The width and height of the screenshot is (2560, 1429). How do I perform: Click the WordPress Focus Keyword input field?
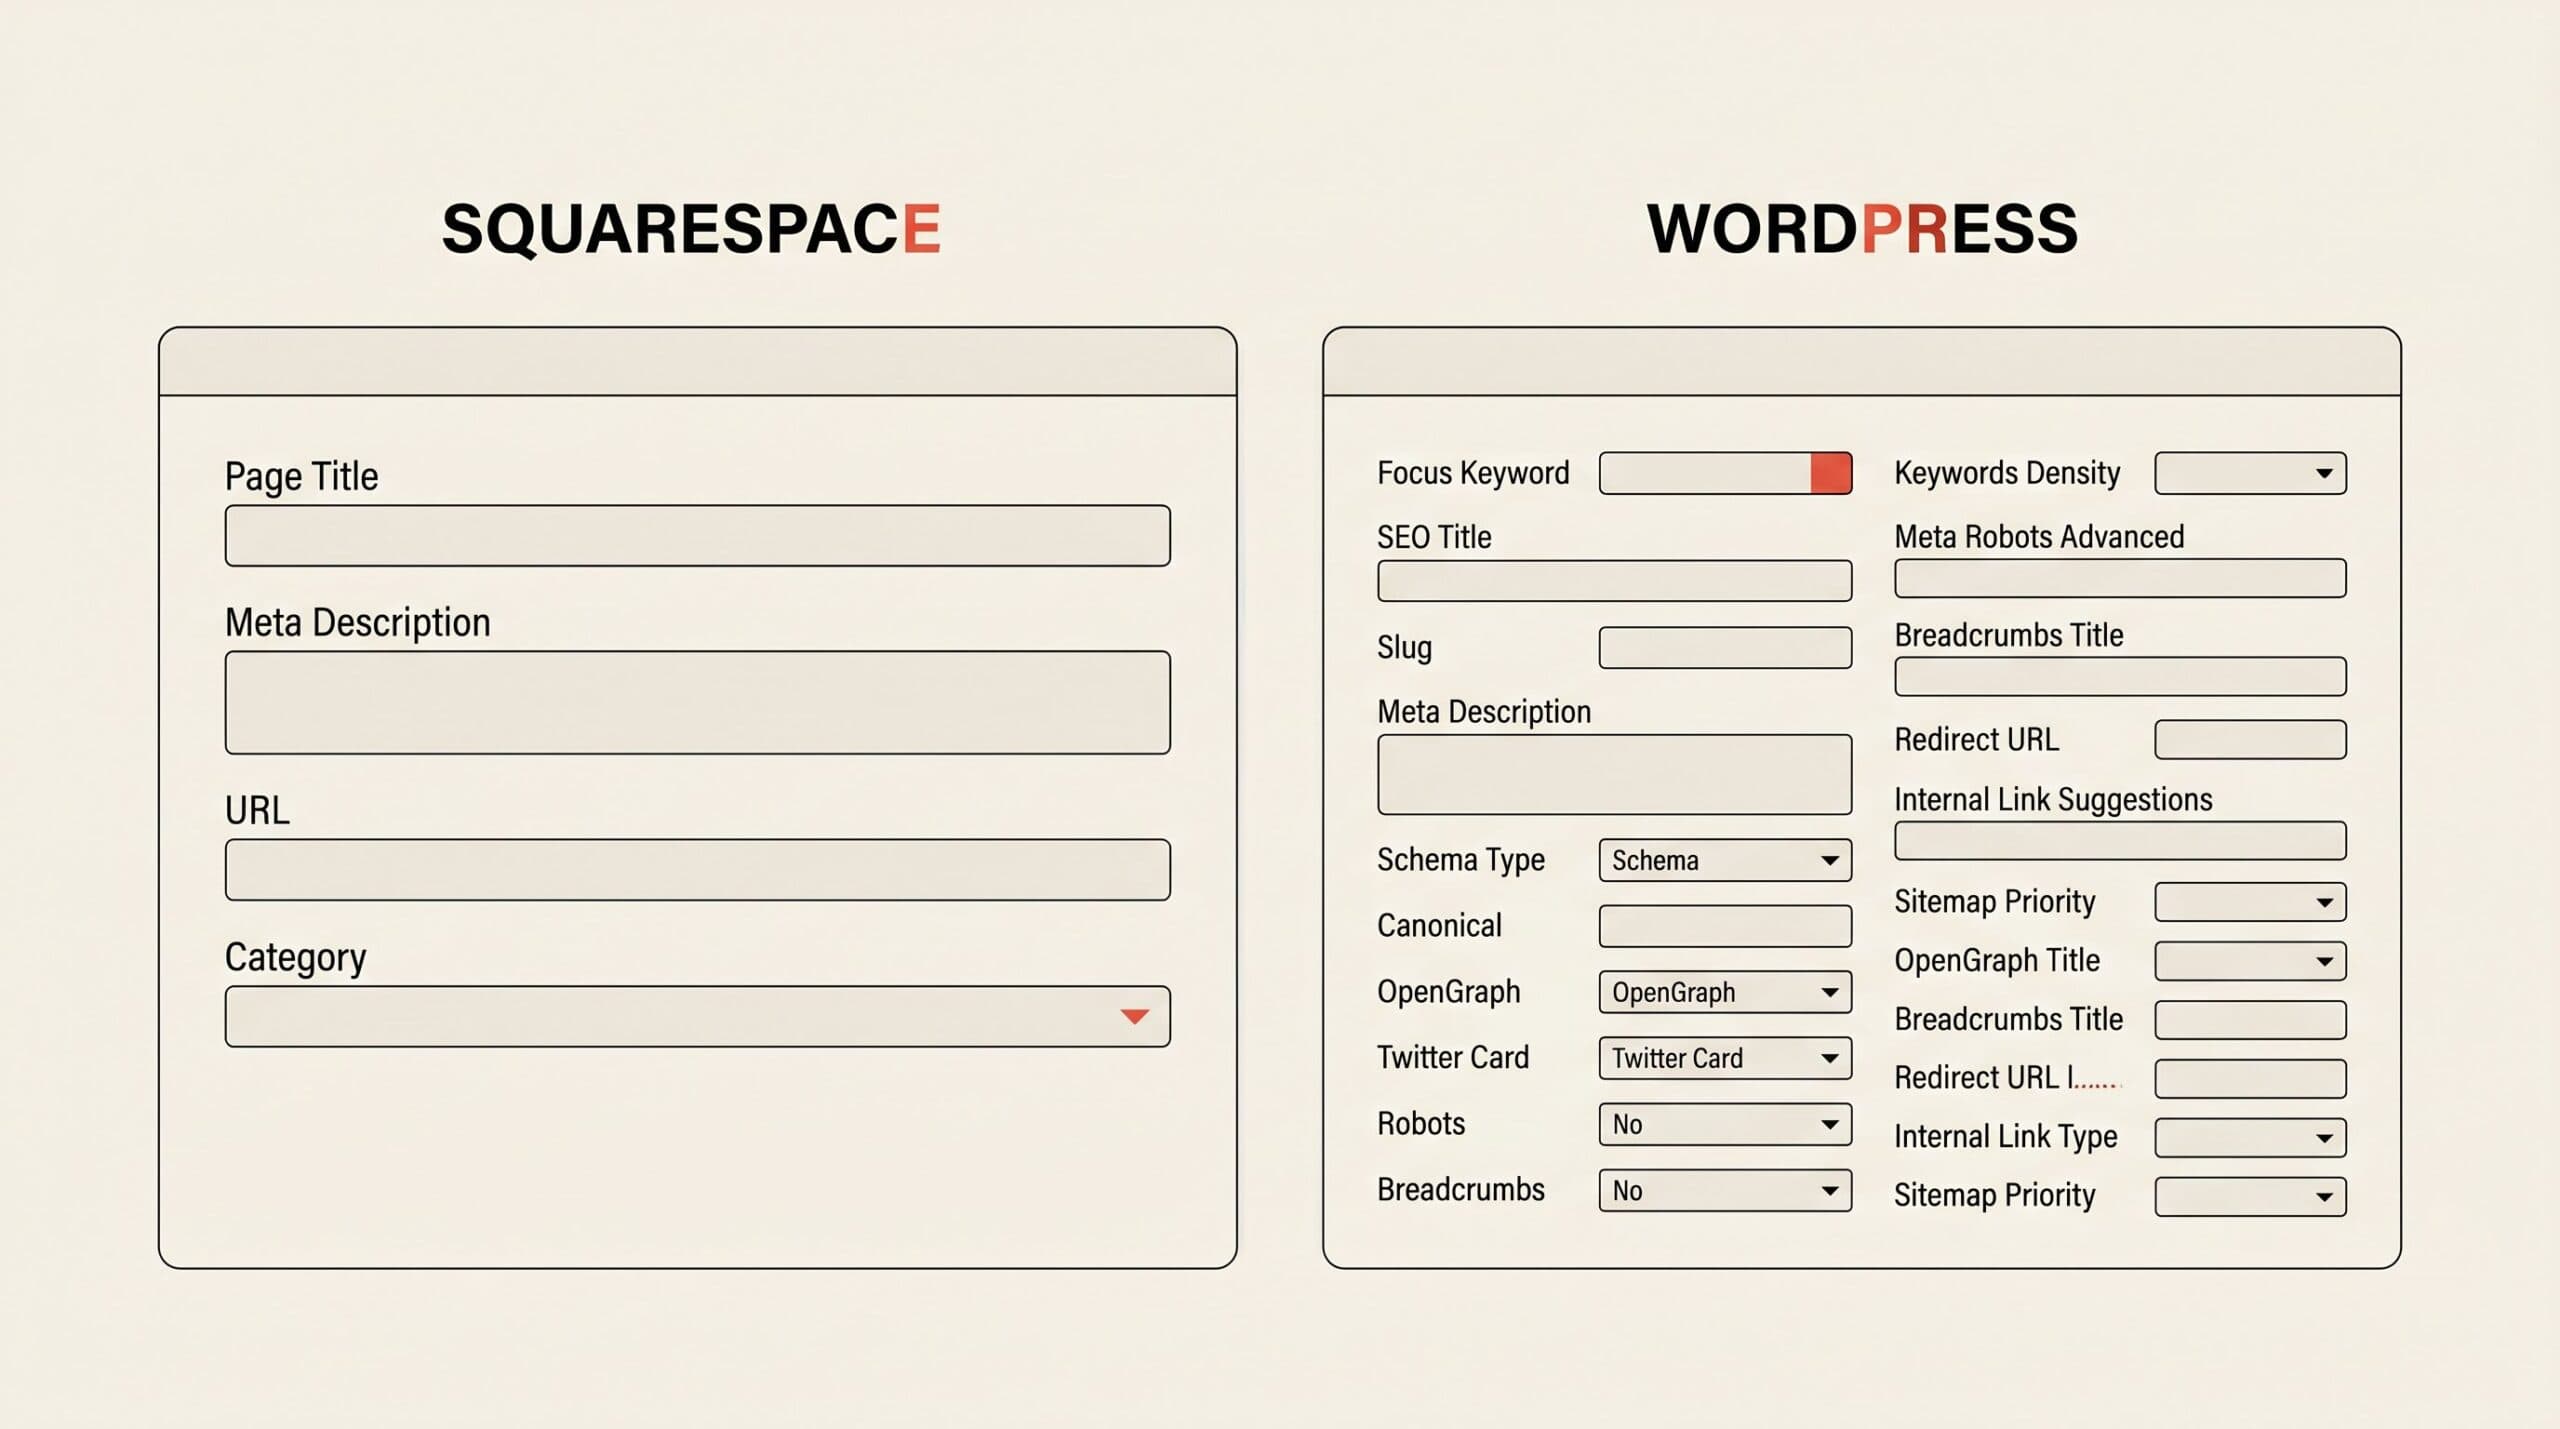point(1725,473)
